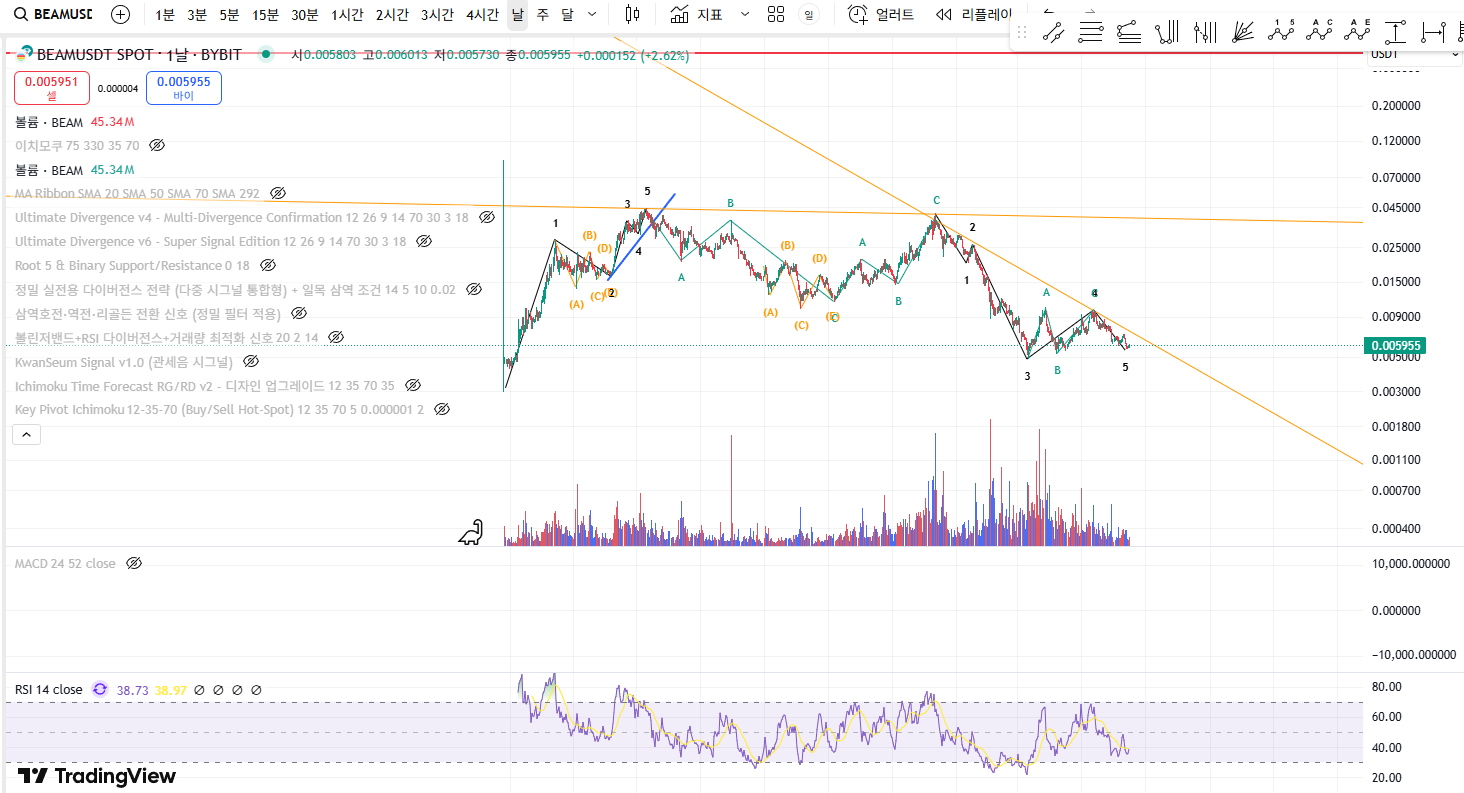Click the blue 0.005955 buy button

(x=184, y=88)
